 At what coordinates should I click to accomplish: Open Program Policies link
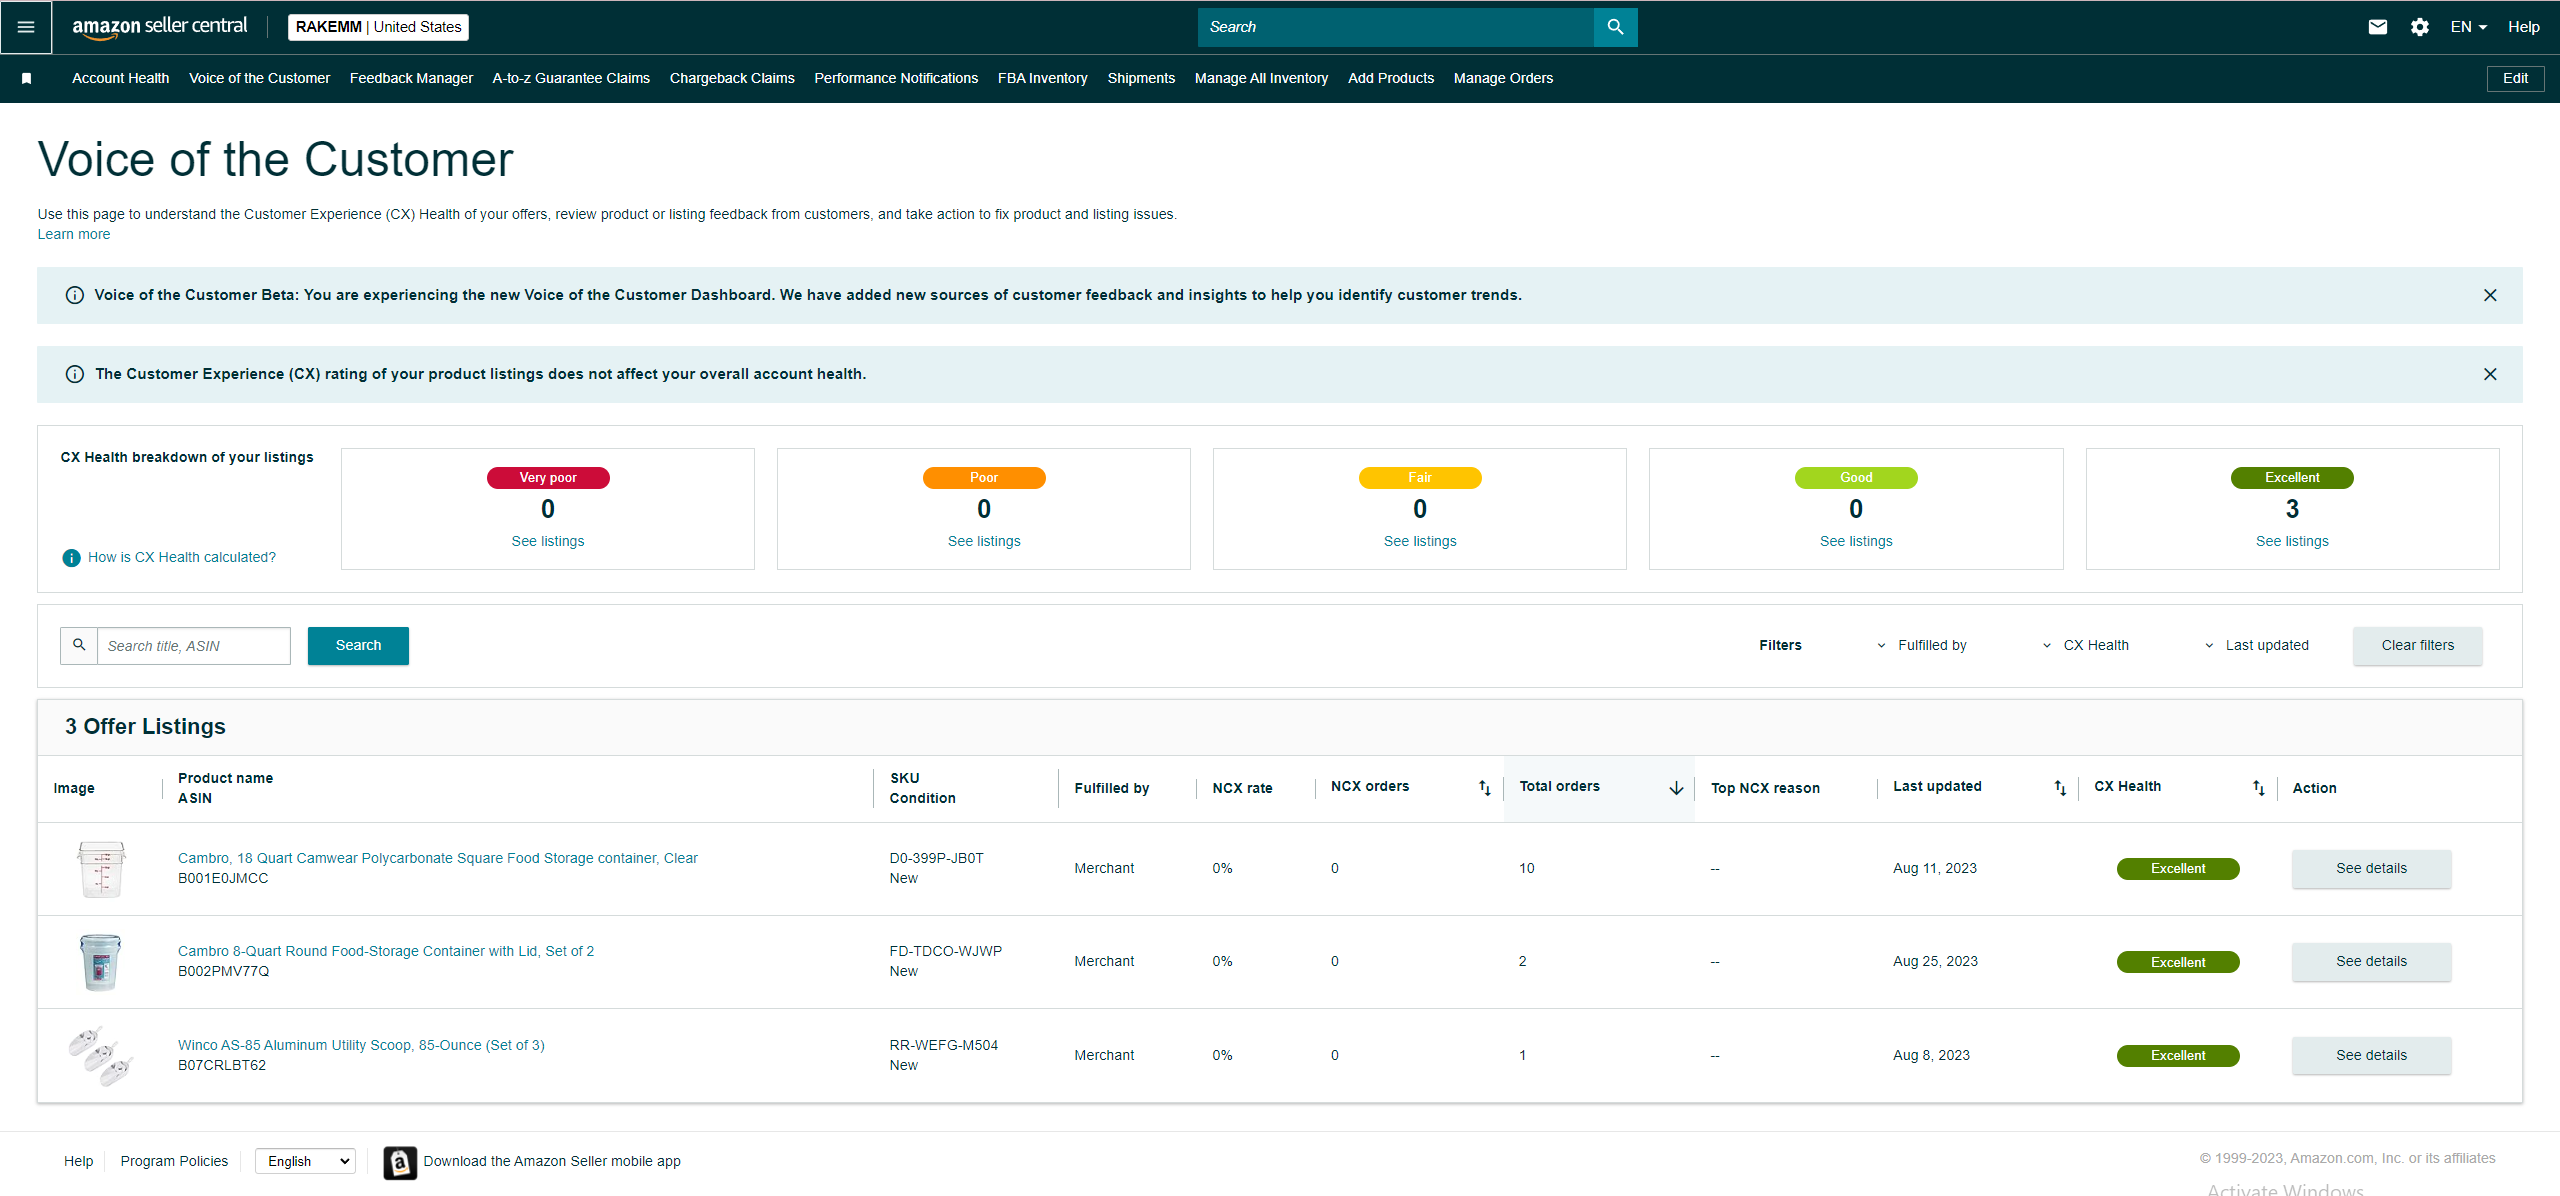174,1162
